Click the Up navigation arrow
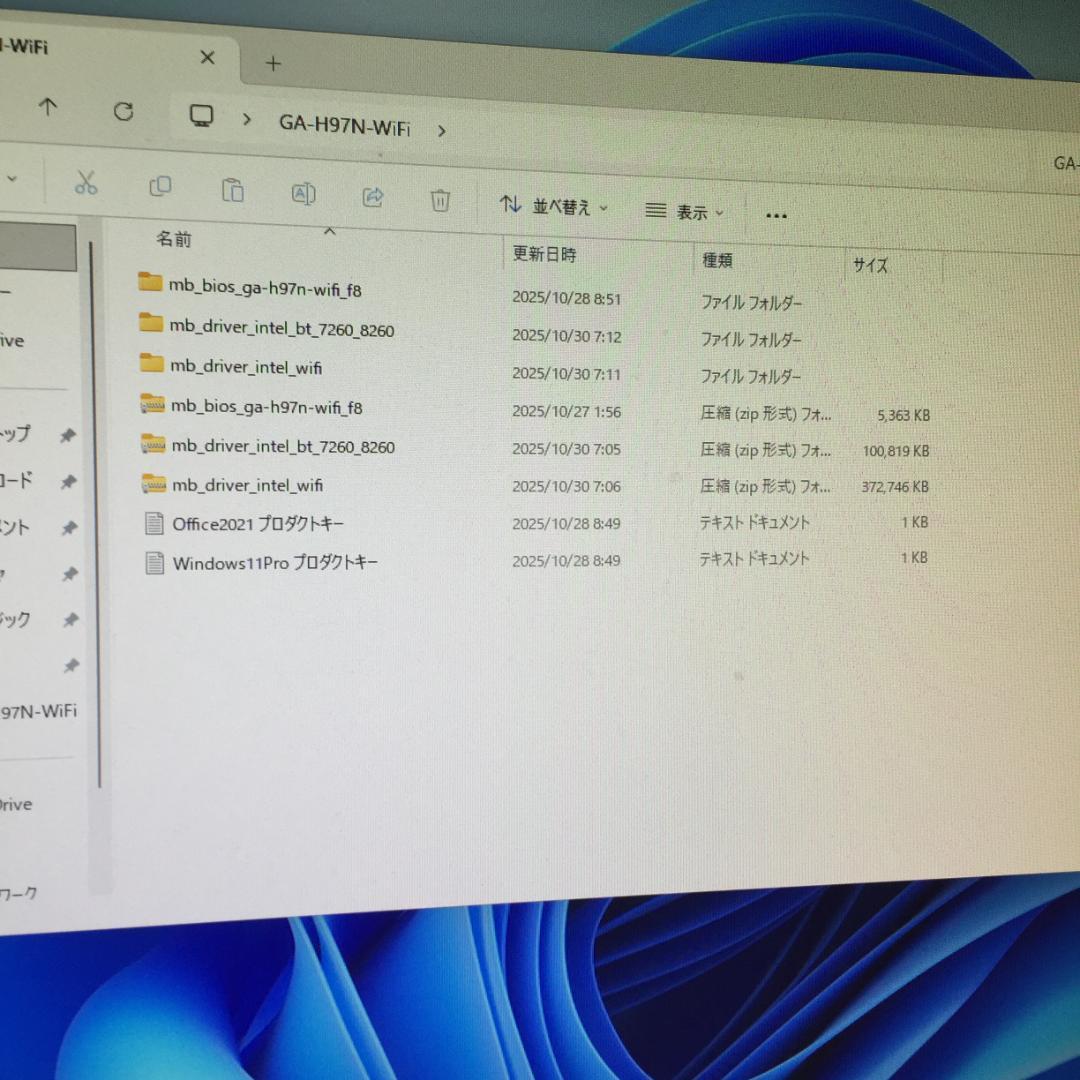The image size is (1080, 1080). 48,107
